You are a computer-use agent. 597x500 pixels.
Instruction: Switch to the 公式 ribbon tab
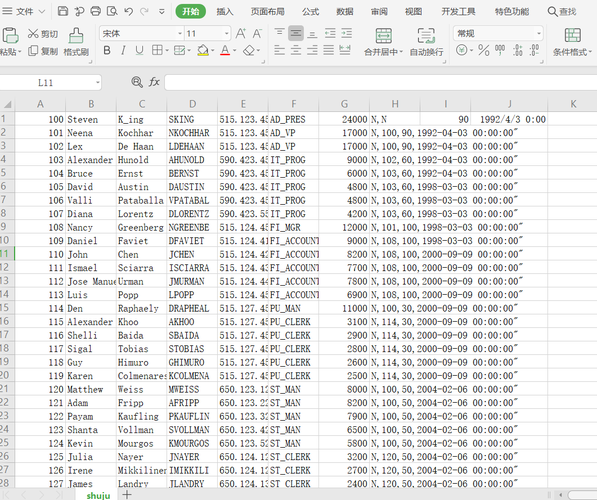tap(310, 11)
